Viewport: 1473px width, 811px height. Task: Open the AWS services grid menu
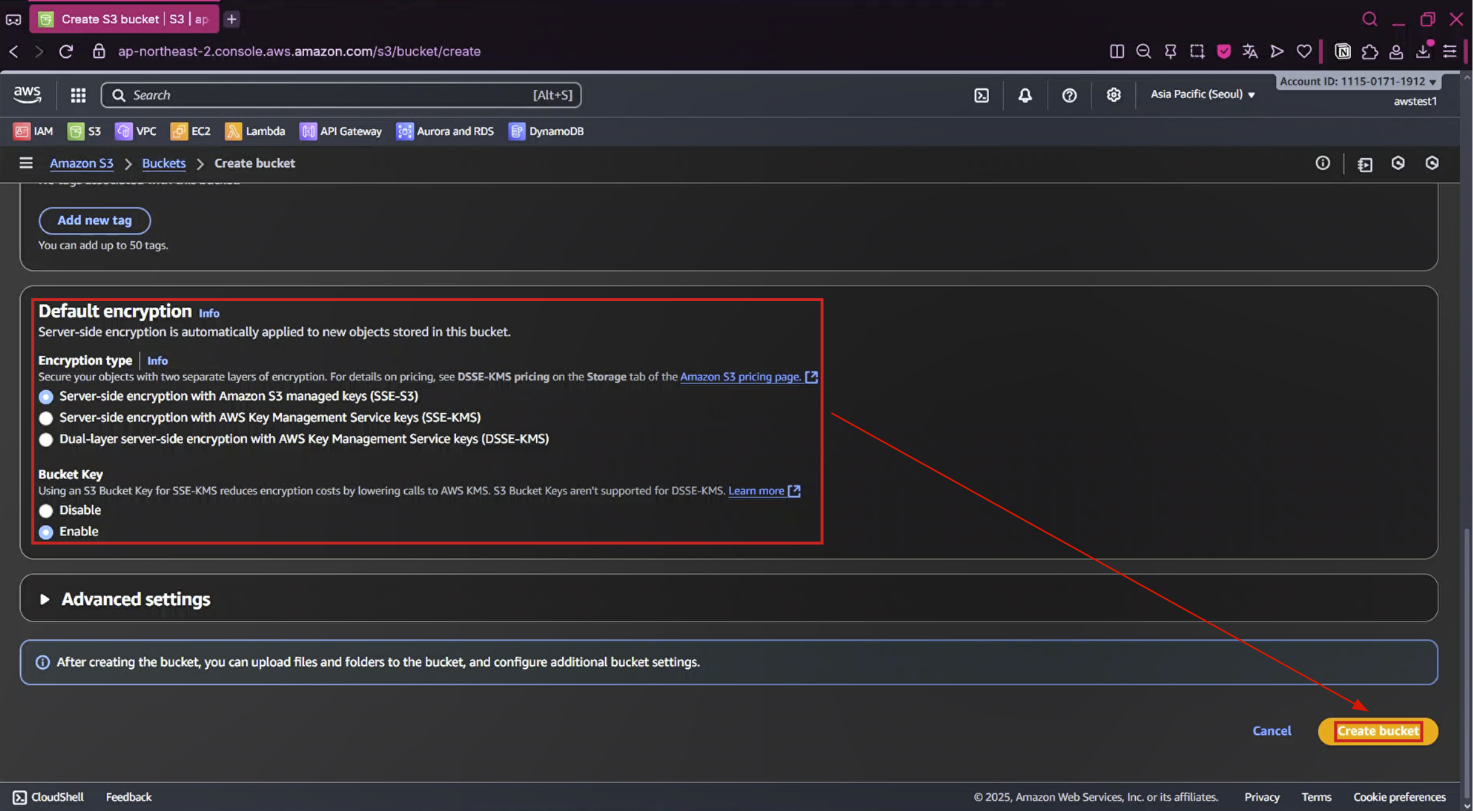(x=78, y=95)
